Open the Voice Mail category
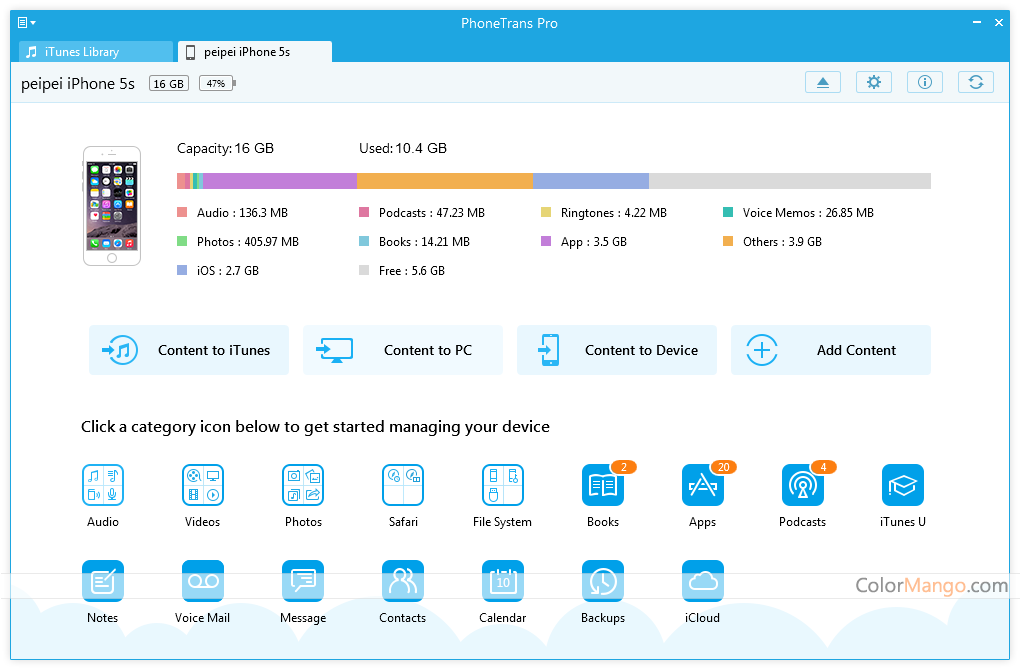Viewport: 1020px width, 670px height. [x=203, y=581]
